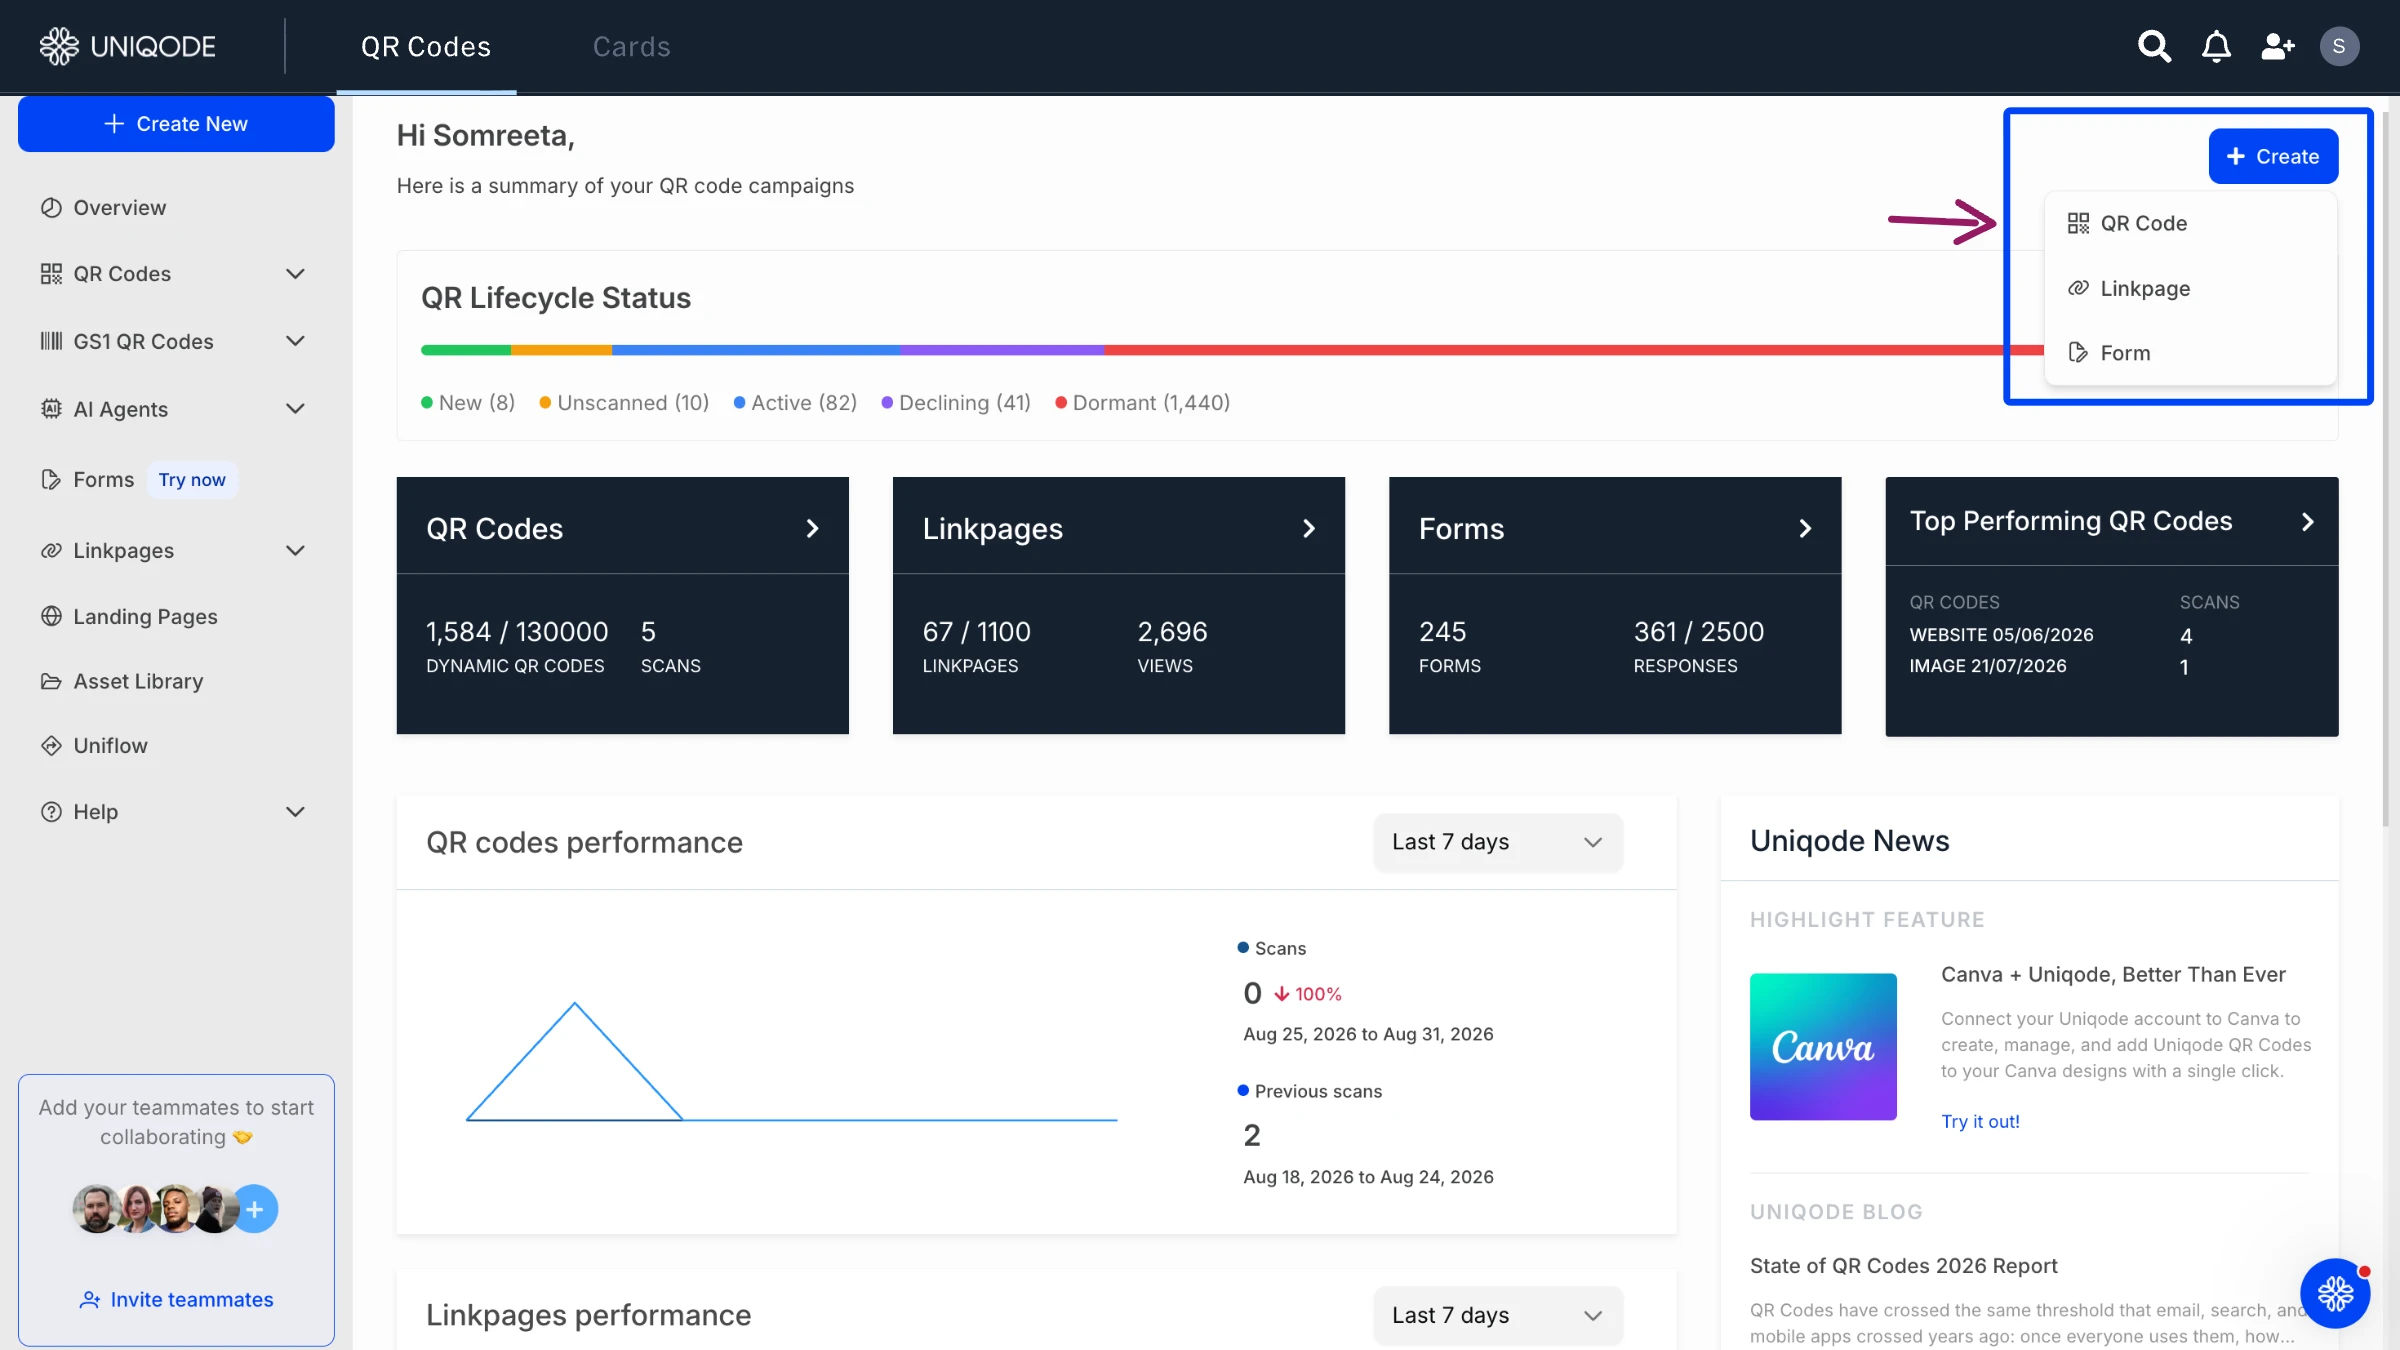Screen dimensions: 2400x1350
Task: Click the Help question mark icon
Action: (51, 812)
